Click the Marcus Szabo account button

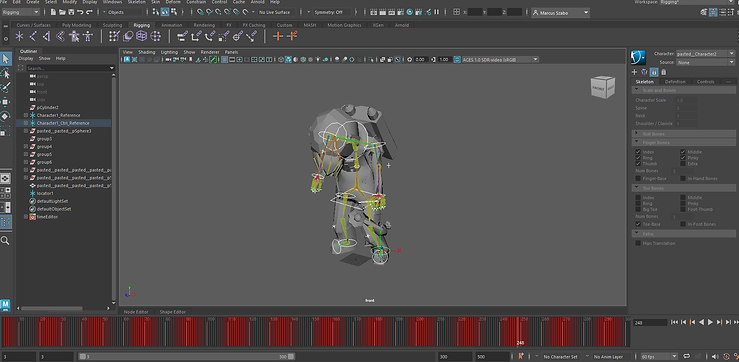(560, 13)
